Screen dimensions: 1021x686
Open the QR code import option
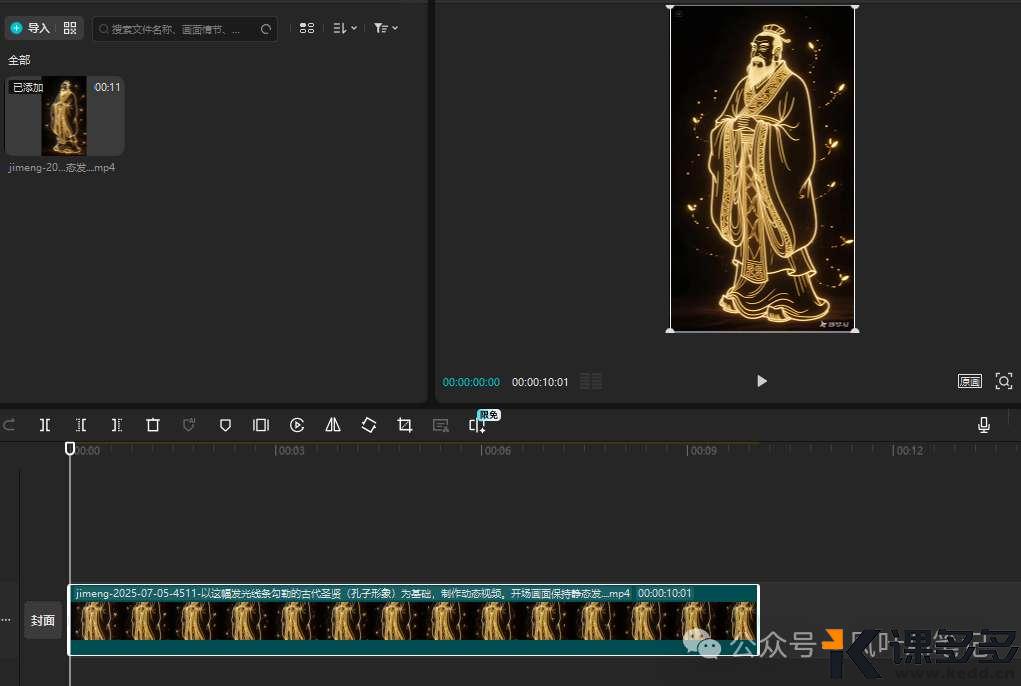70,28
